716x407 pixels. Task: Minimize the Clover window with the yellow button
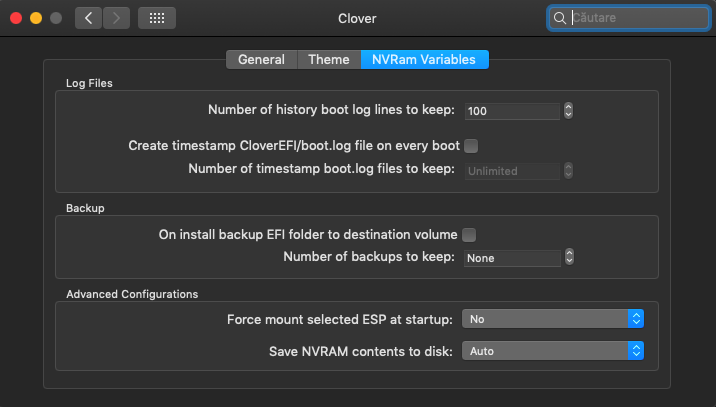36,18
